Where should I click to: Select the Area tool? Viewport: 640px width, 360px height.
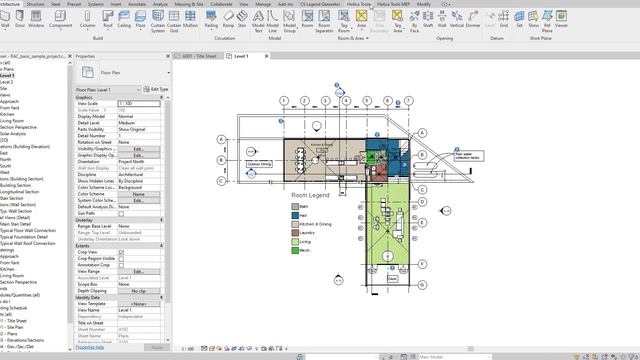point(361,19)
